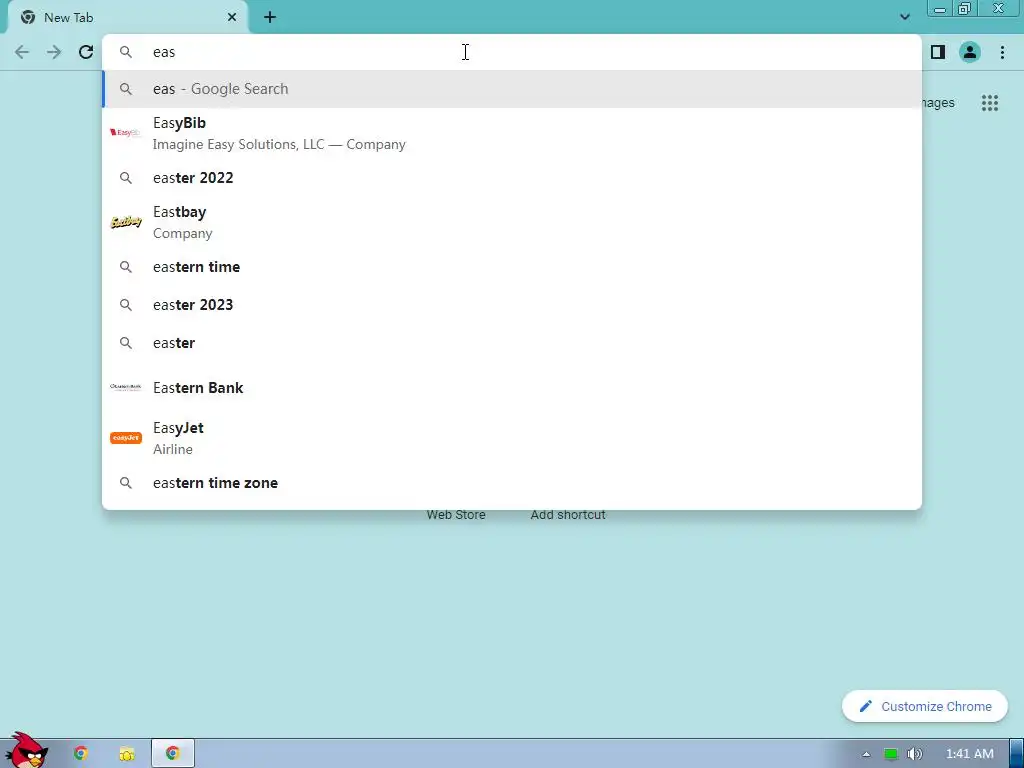Open the Web Store shortcut
Viewport: 1024px width, 768px height.
[x=456, y=515]
